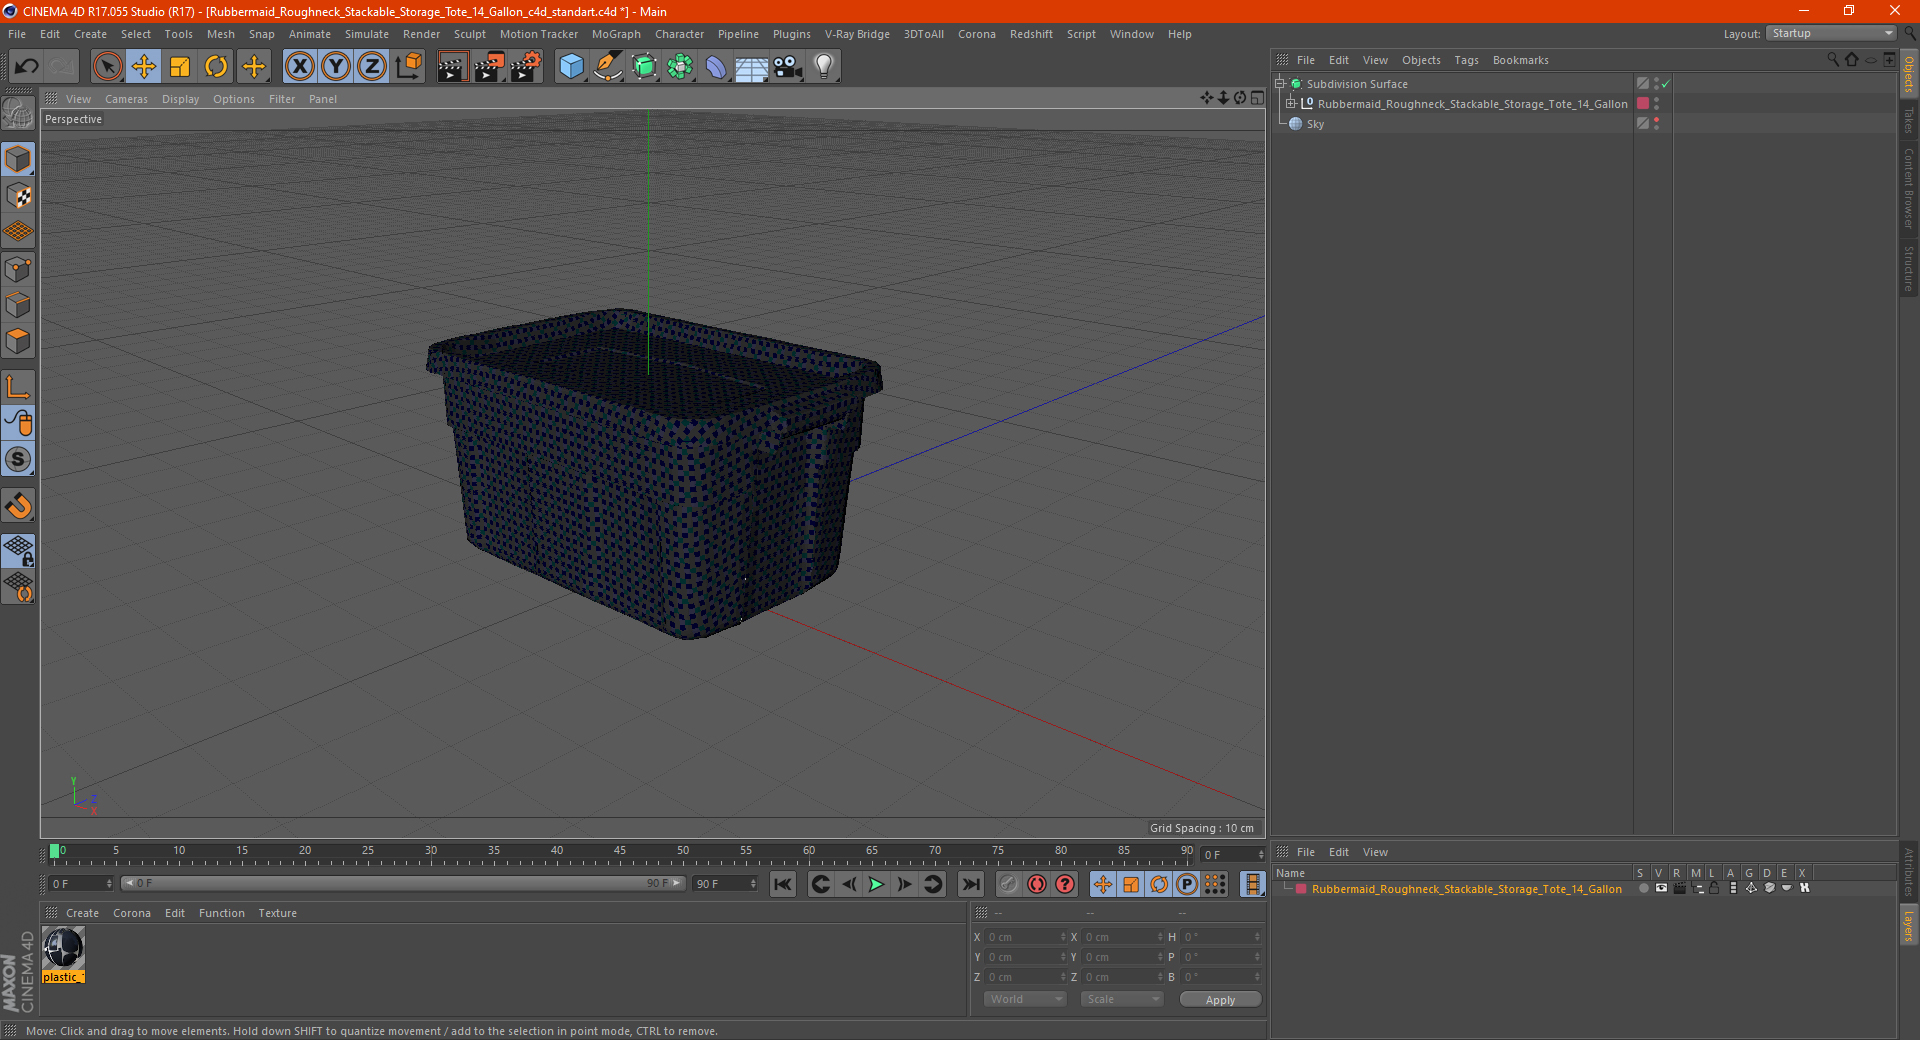This screenshot has width=1920, height=1040.
Task: Add a Cube primitive object
Action: tap(571, 67)
